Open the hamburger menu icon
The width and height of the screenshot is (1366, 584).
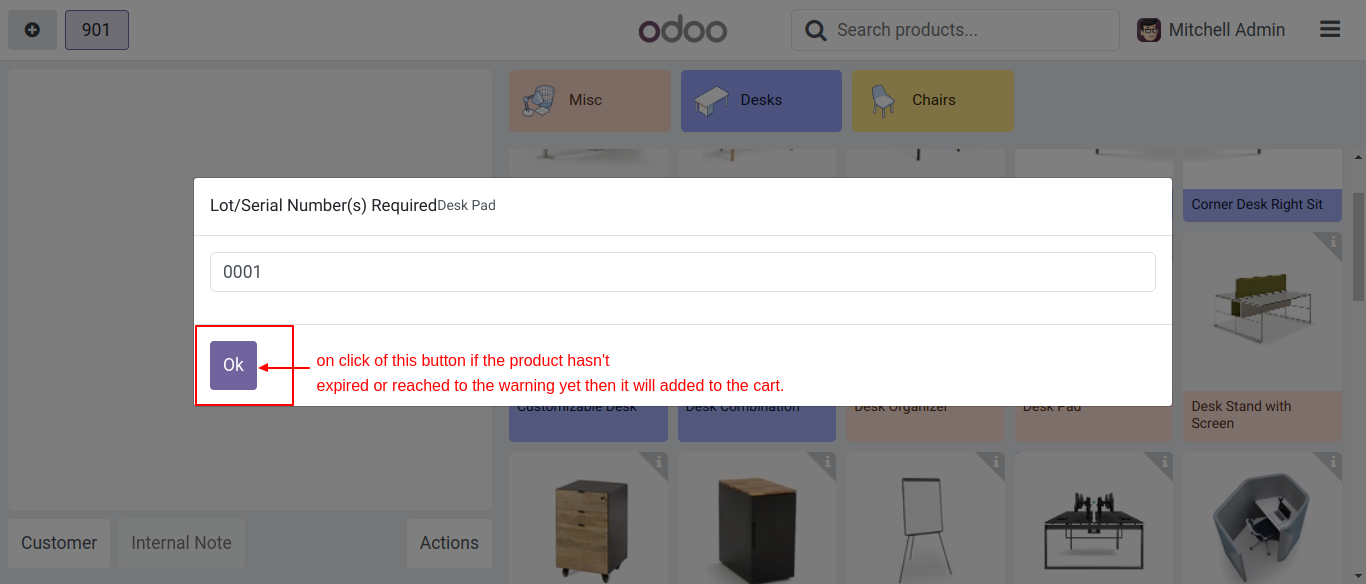click(x=1329, y=30)
